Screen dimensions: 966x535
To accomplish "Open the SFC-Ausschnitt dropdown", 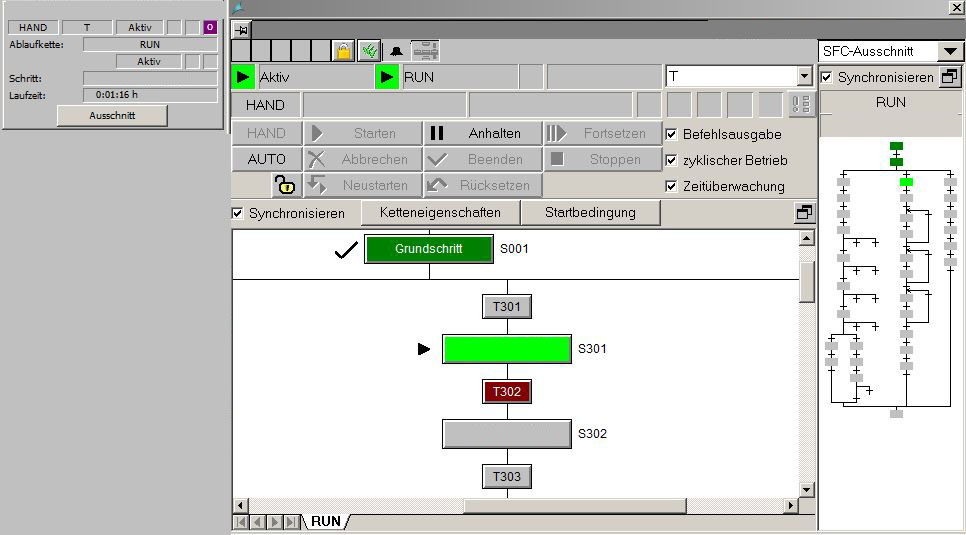I will coord(950,51).
